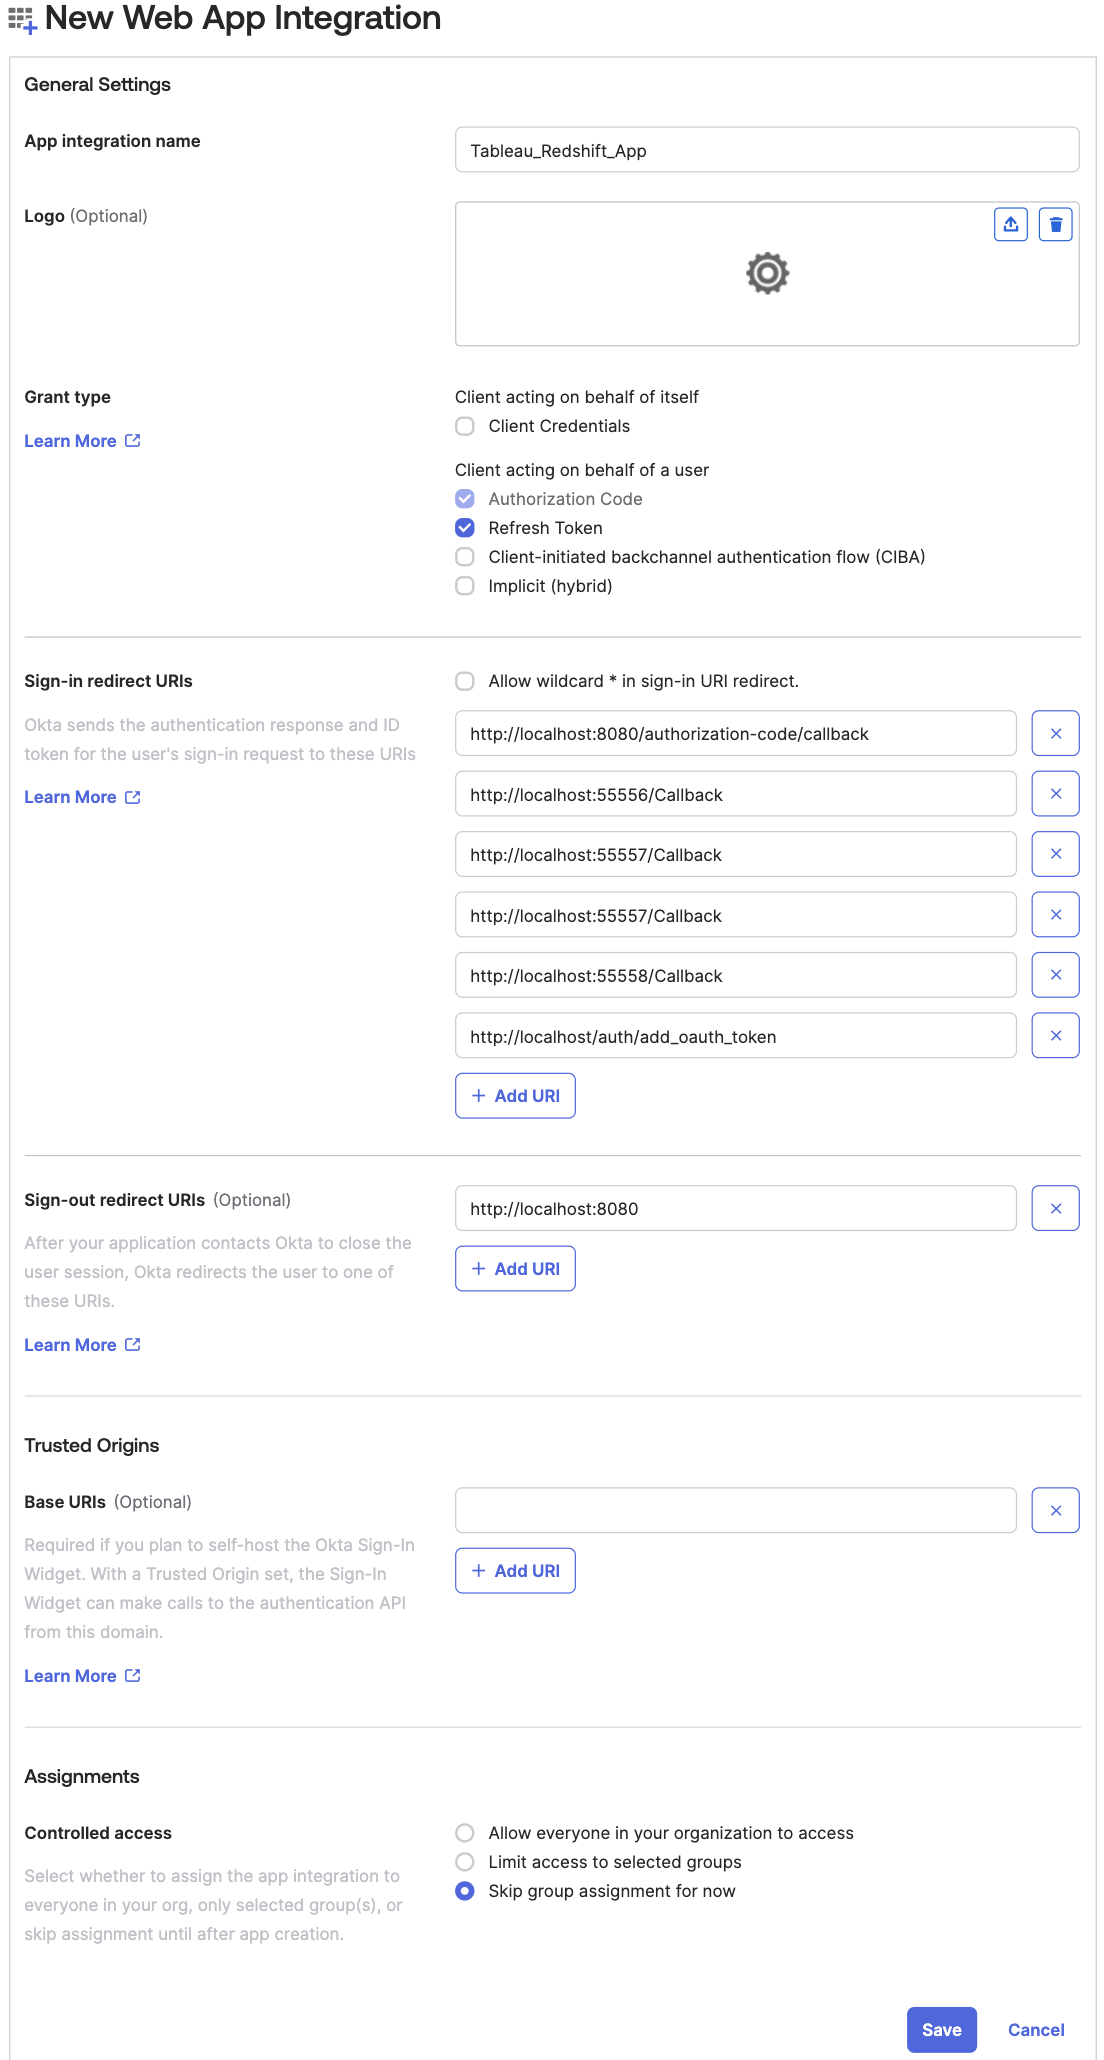Uncheck the Refresh Token checkbox
The height and width of the screenshot is (2060, 1104).
point(465,528)
